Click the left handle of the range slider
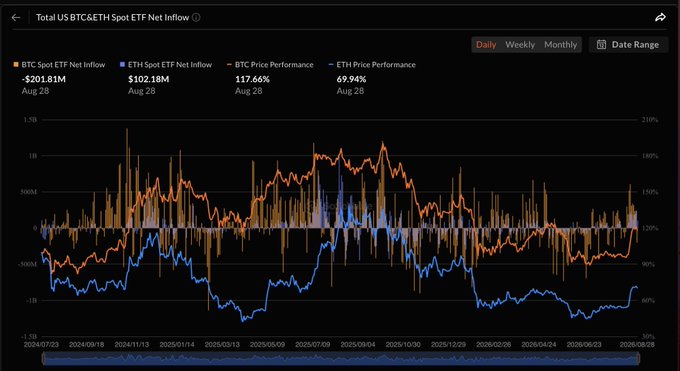Viewport: 680px width, 371px height. click(x=44, y=358)
